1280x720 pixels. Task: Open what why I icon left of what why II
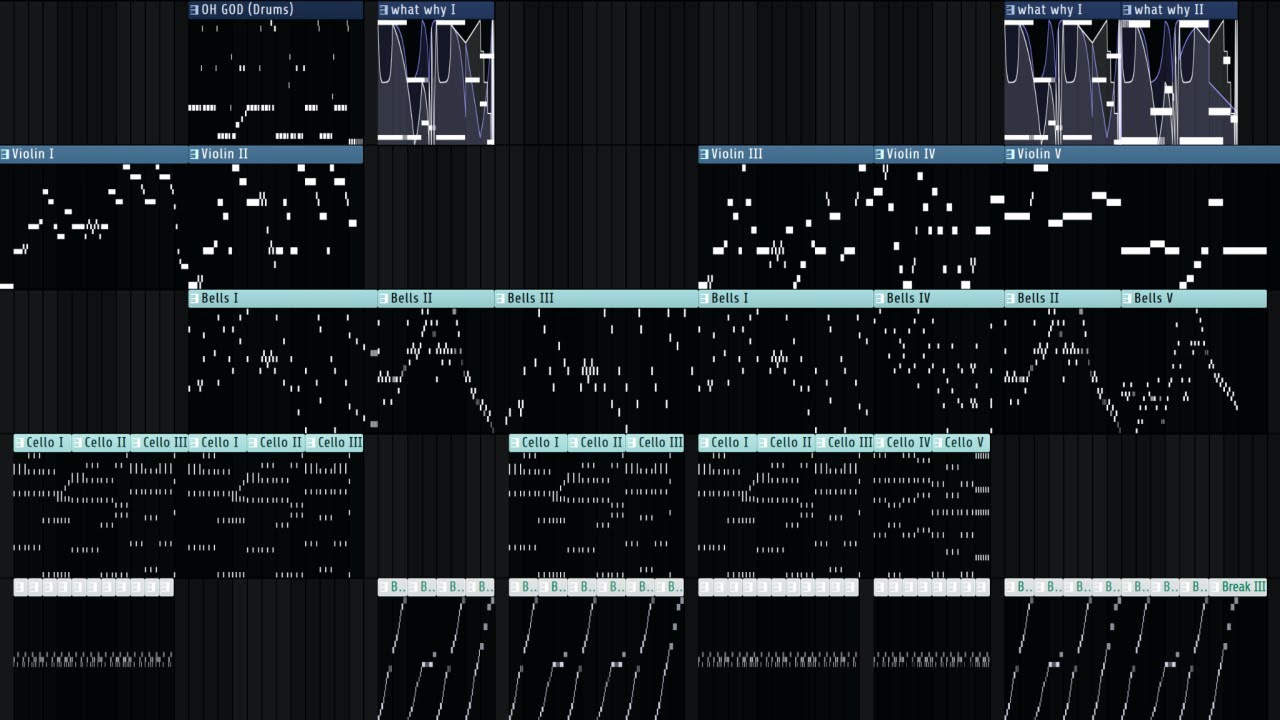1011,10
